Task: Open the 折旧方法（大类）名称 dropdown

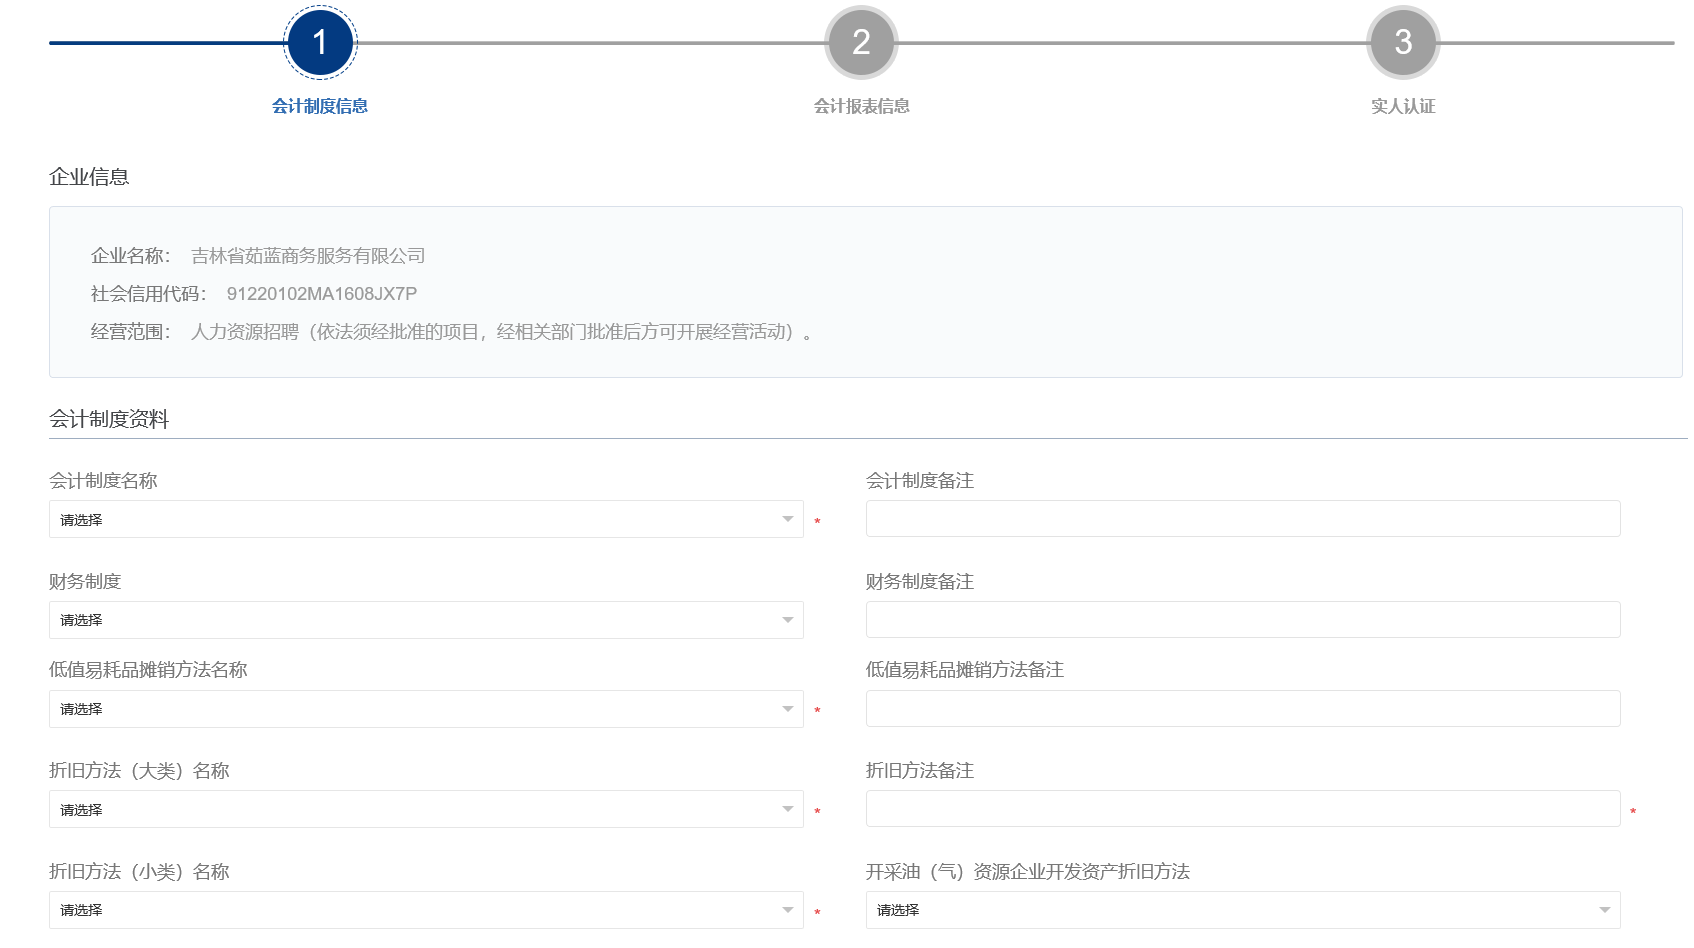Action: pyautogui.click(x=426, y=809)
